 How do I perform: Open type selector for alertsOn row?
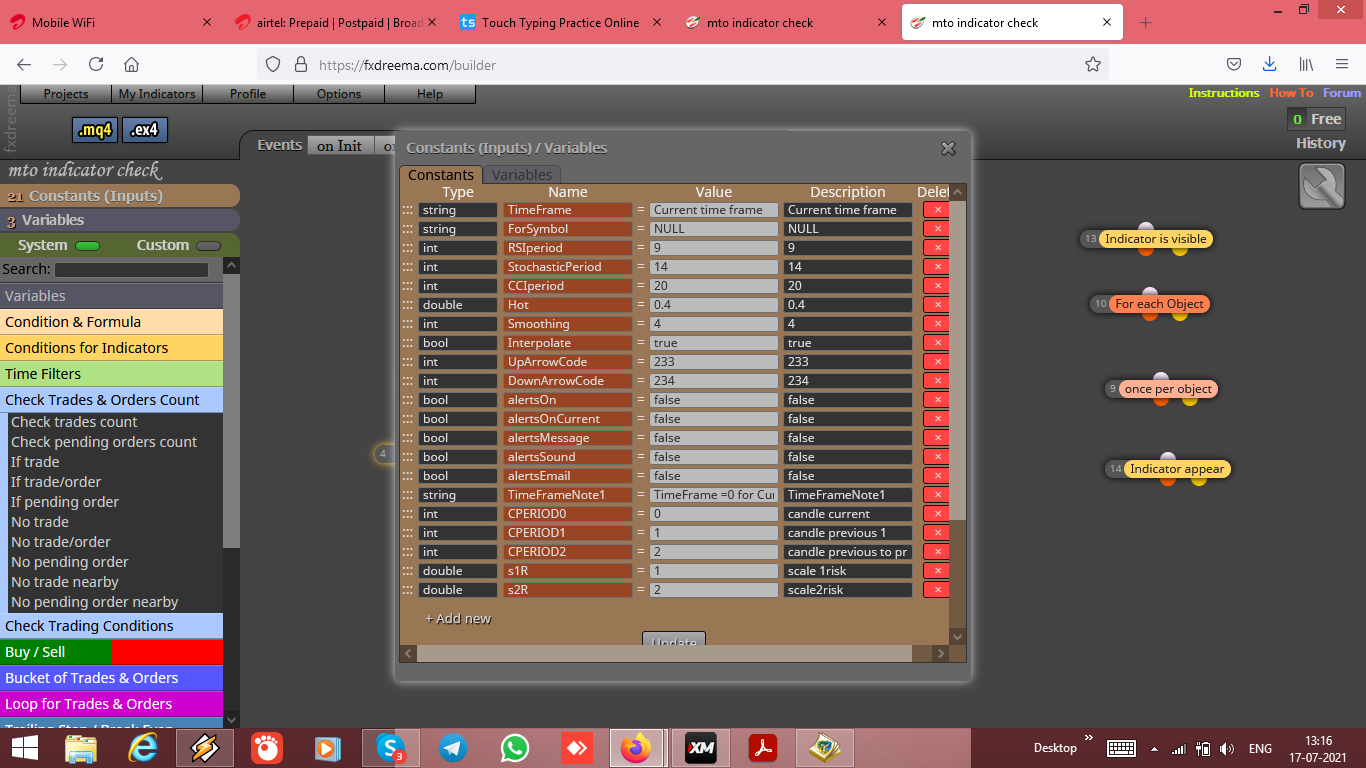point(458,400)
